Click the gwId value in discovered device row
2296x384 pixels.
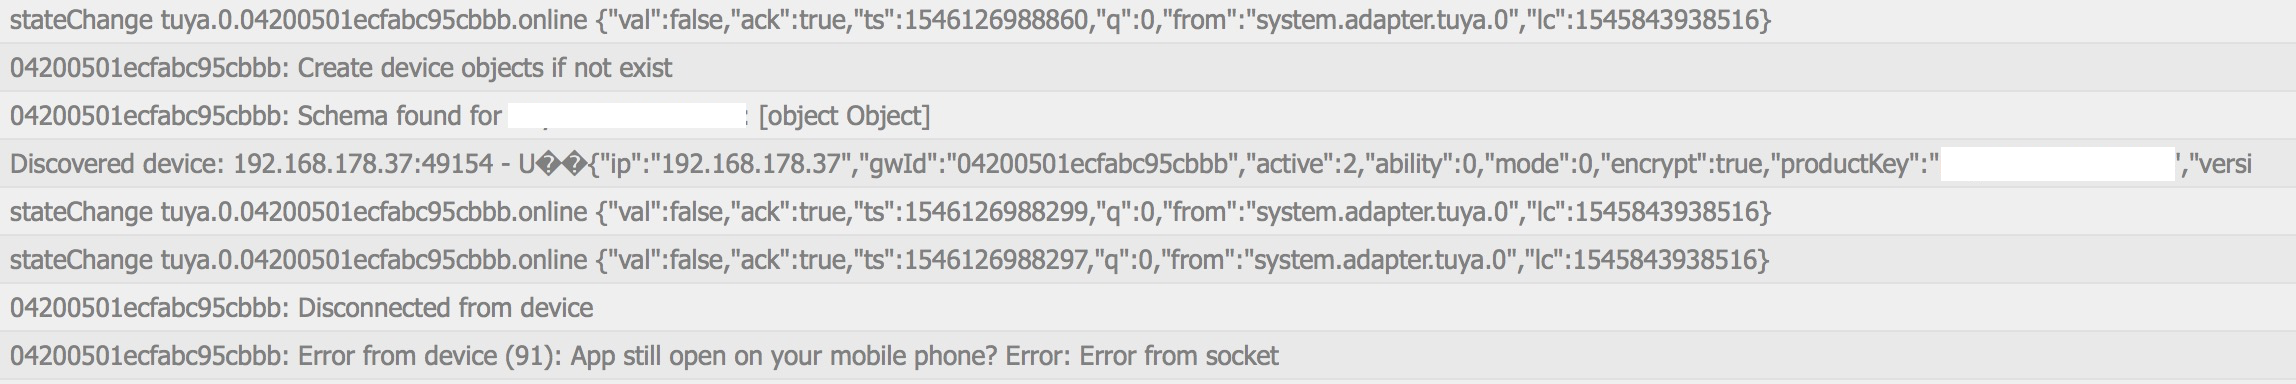point(1092,164)
